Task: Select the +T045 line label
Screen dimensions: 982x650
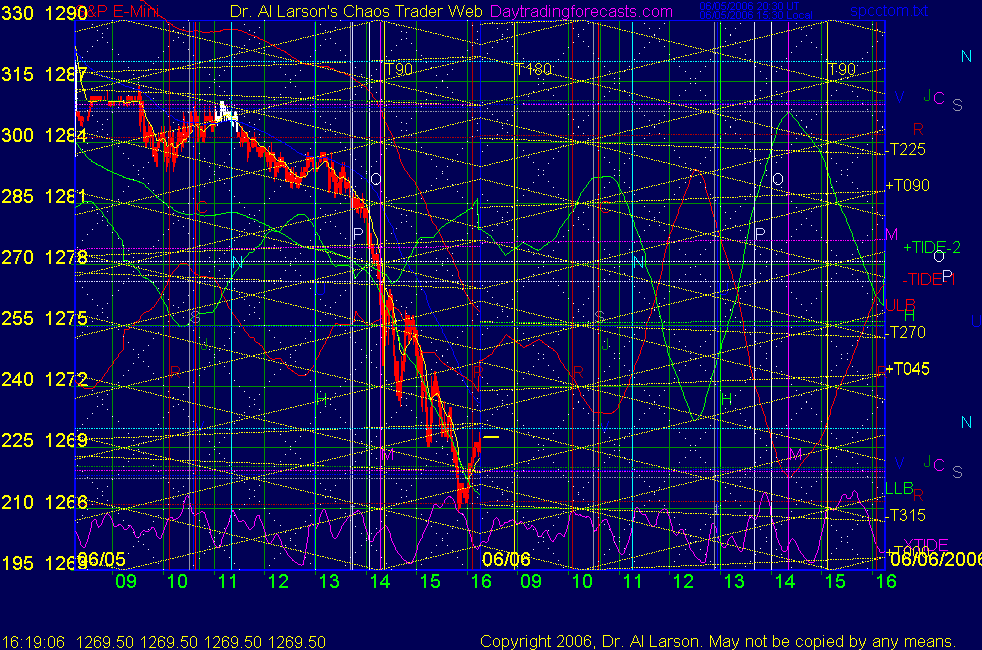Action: click(907, 368)
